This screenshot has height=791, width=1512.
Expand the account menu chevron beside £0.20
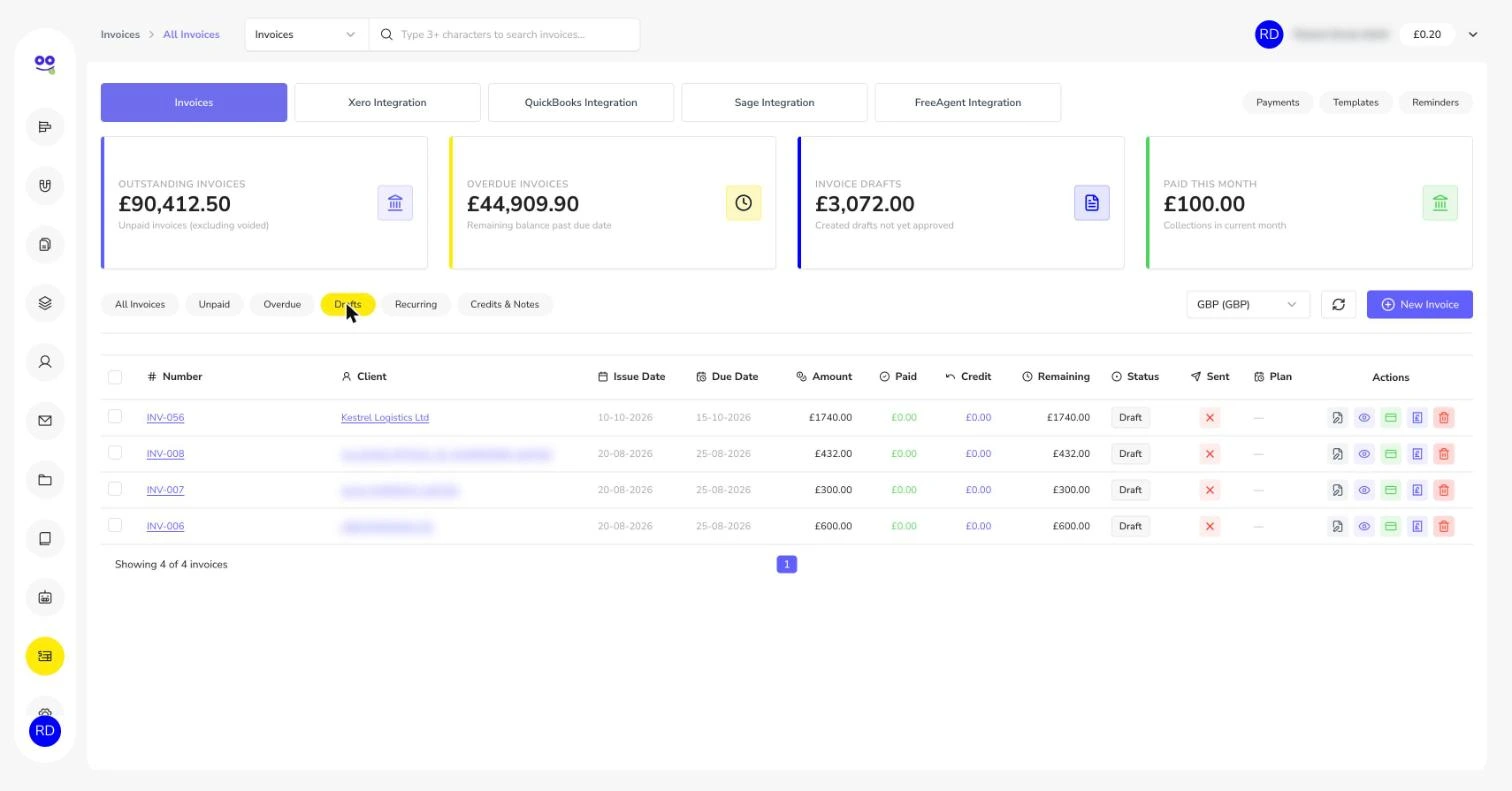(x=1472, y=35)
